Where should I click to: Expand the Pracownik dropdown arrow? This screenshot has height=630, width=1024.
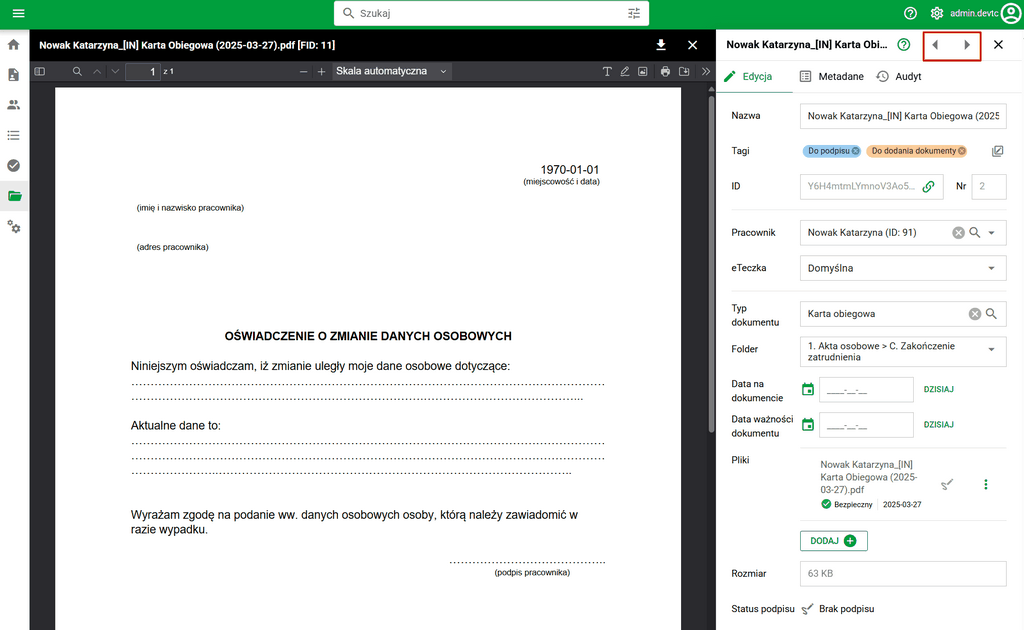991,232
